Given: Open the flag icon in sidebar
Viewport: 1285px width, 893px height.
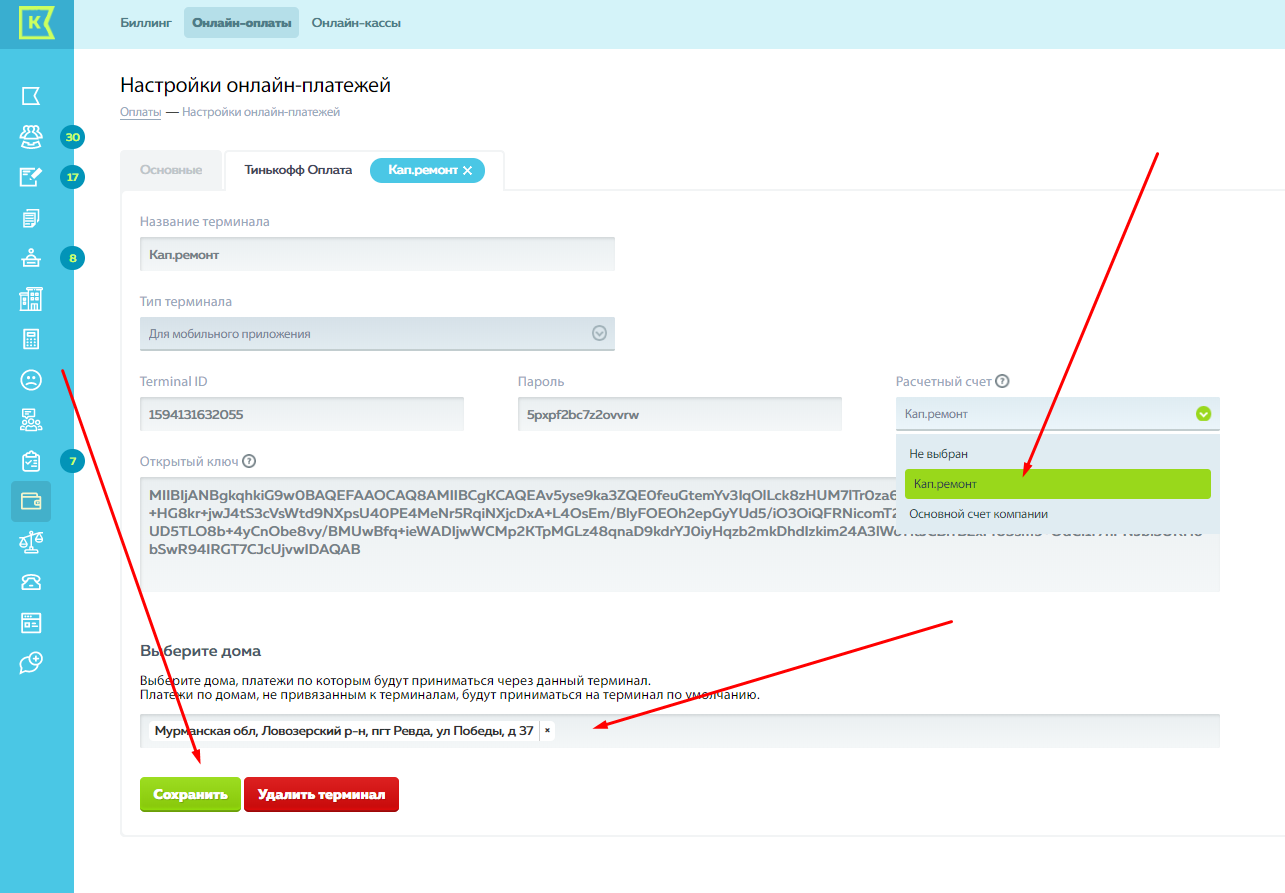Looking at the screenshot, I should coord(31,96).
